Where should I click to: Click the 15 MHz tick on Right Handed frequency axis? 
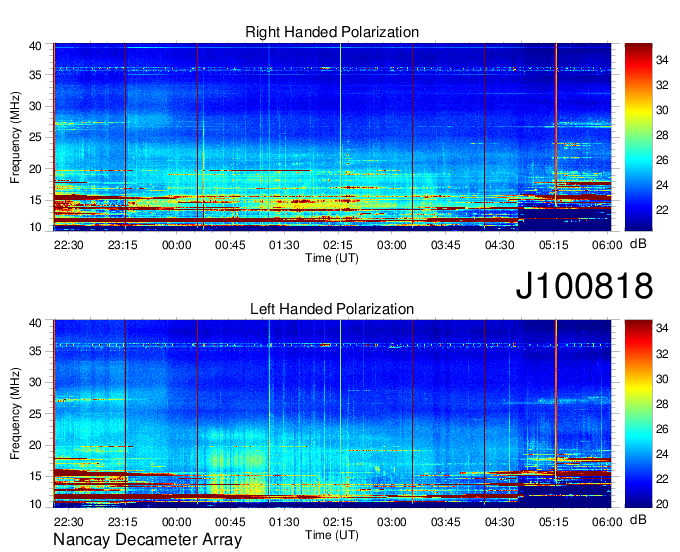(x=35, y=200)
